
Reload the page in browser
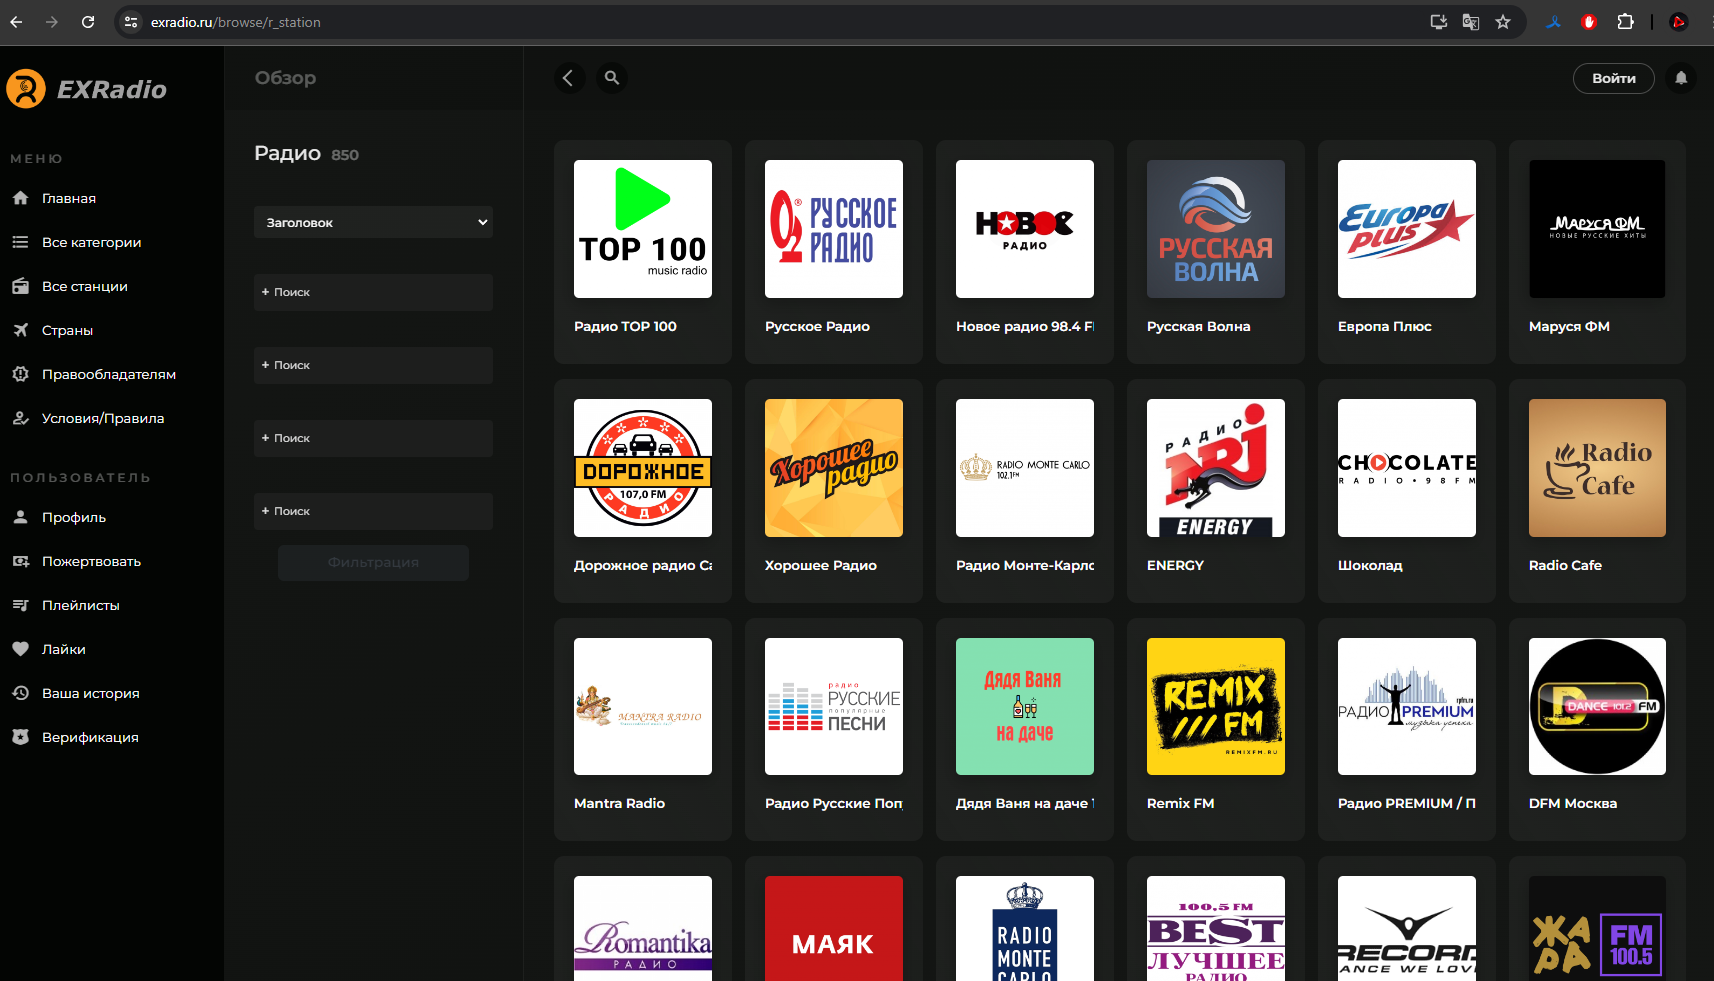(x=88, y=22)
